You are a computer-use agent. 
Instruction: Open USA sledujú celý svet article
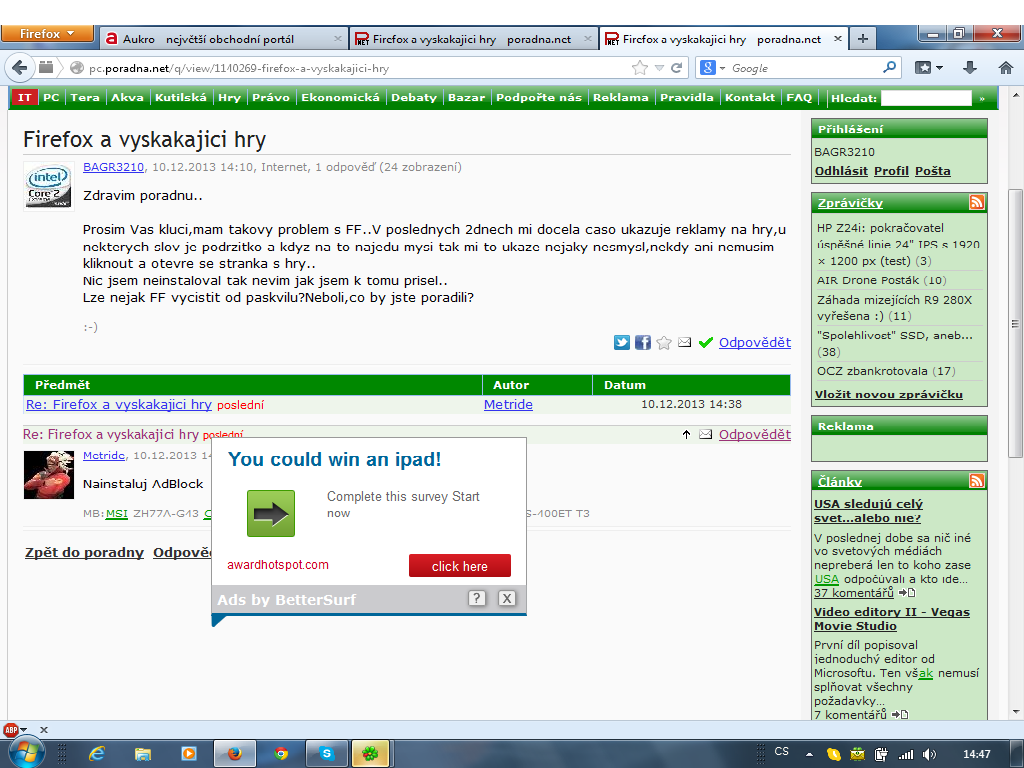pyautogui.click(x=868, y=511)
